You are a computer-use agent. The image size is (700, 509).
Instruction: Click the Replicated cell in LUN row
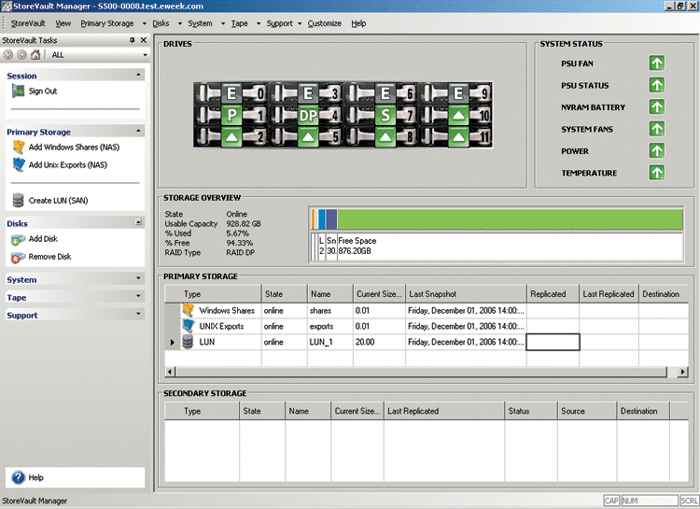[x=553, y=342]
